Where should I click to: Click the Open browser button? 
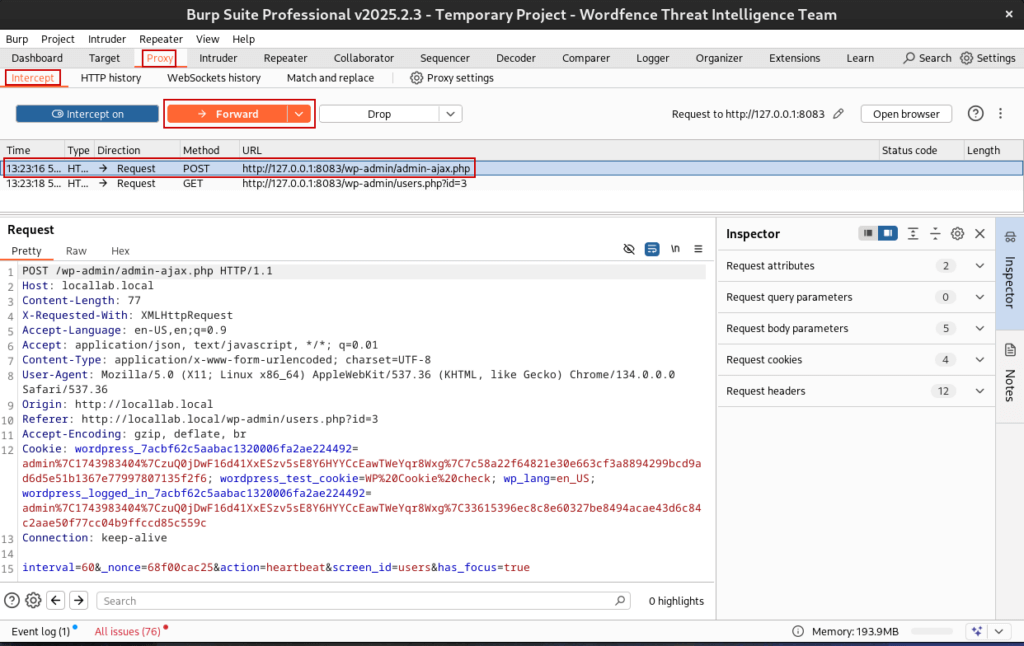(905, 113)
